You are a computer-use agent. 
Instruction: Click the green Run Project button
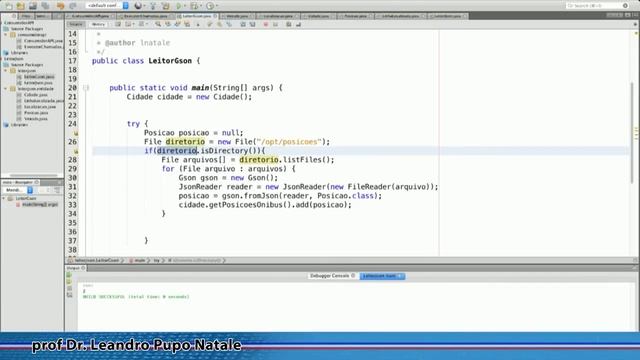179,6
